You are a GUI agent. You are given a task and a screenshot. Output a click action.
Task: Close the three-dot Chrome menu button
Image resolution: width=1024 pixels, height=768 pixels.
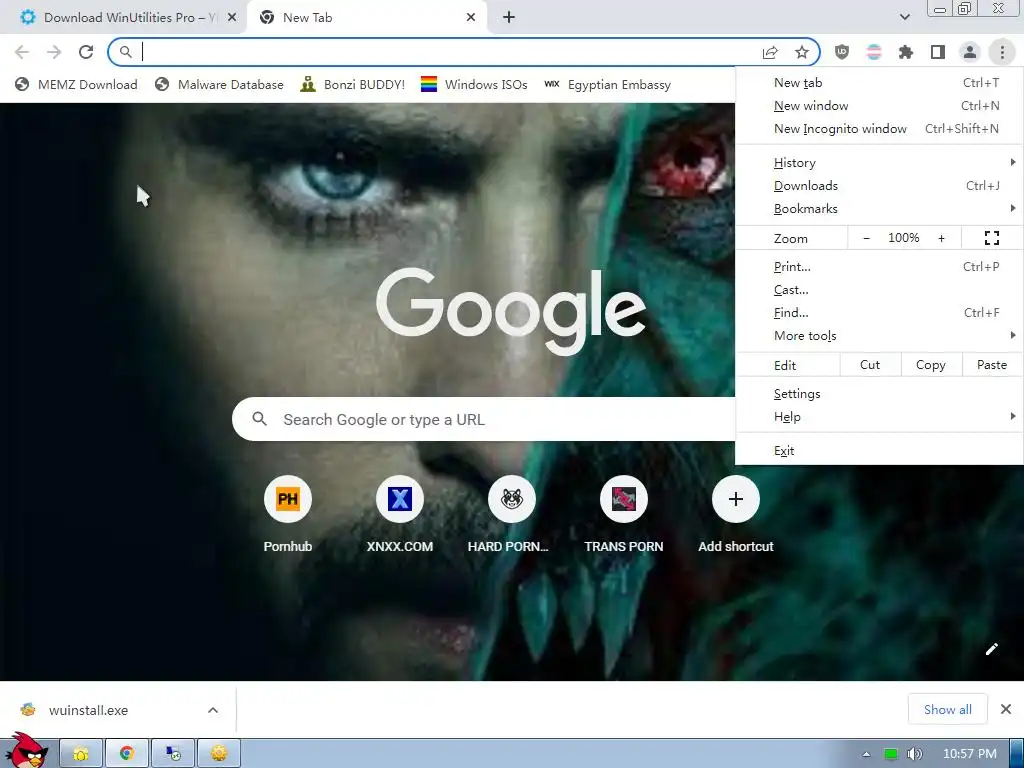(1002, 52)
